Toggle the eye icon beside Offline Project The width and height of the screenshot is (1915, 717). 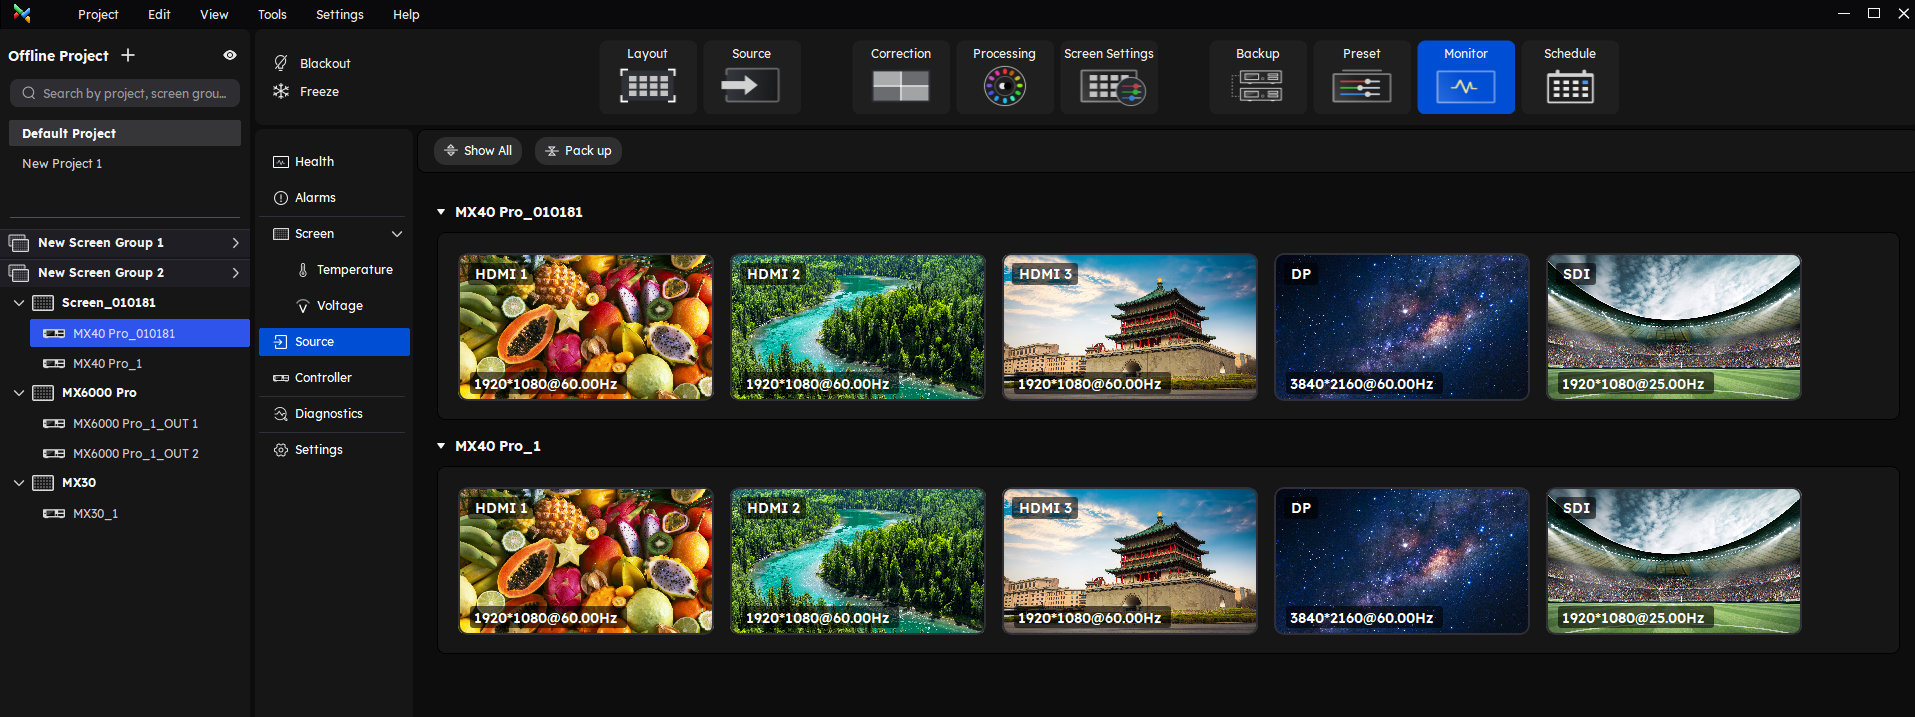pos(230,55)
